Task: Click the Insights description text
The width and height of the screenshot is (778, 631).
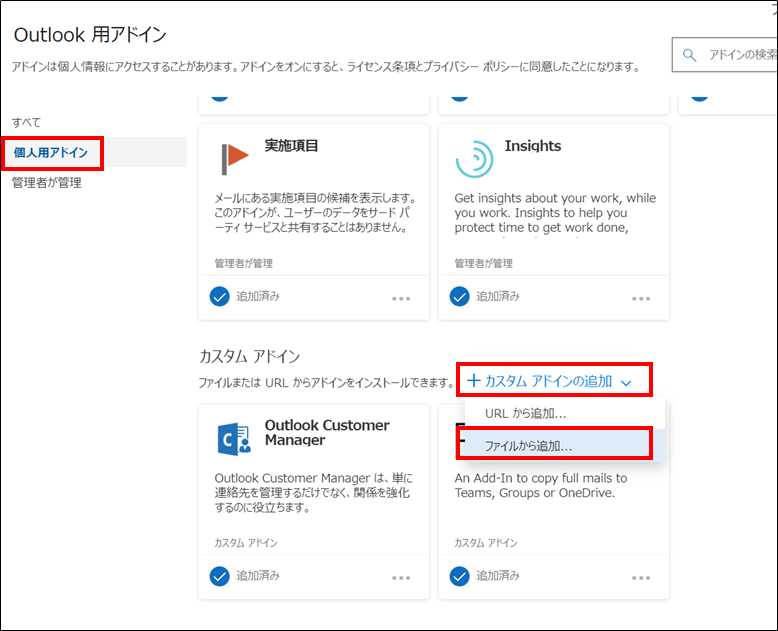Action: 555,213
